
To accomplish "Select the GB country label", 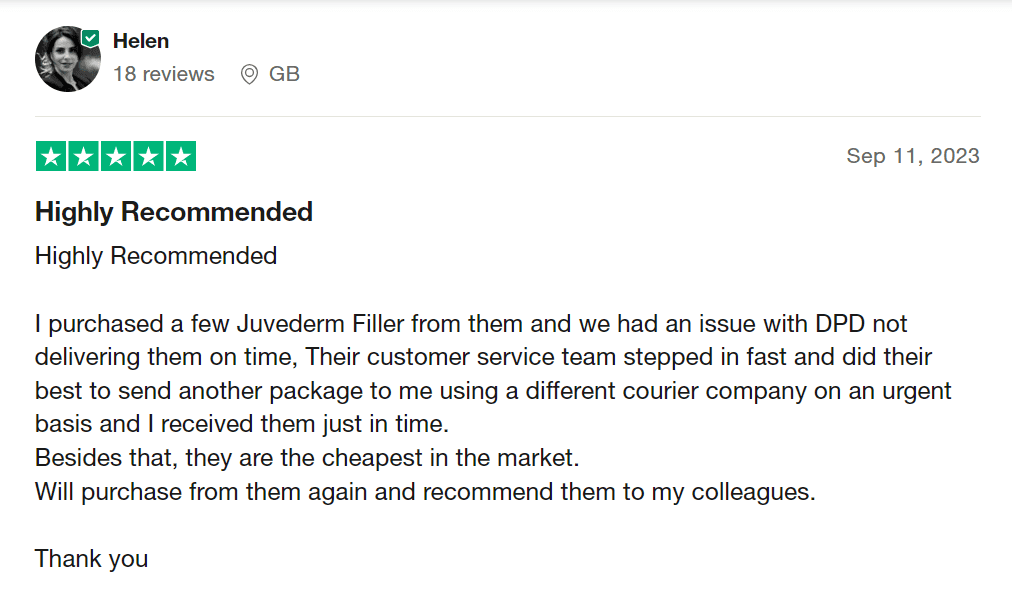I will click(284, 74).
